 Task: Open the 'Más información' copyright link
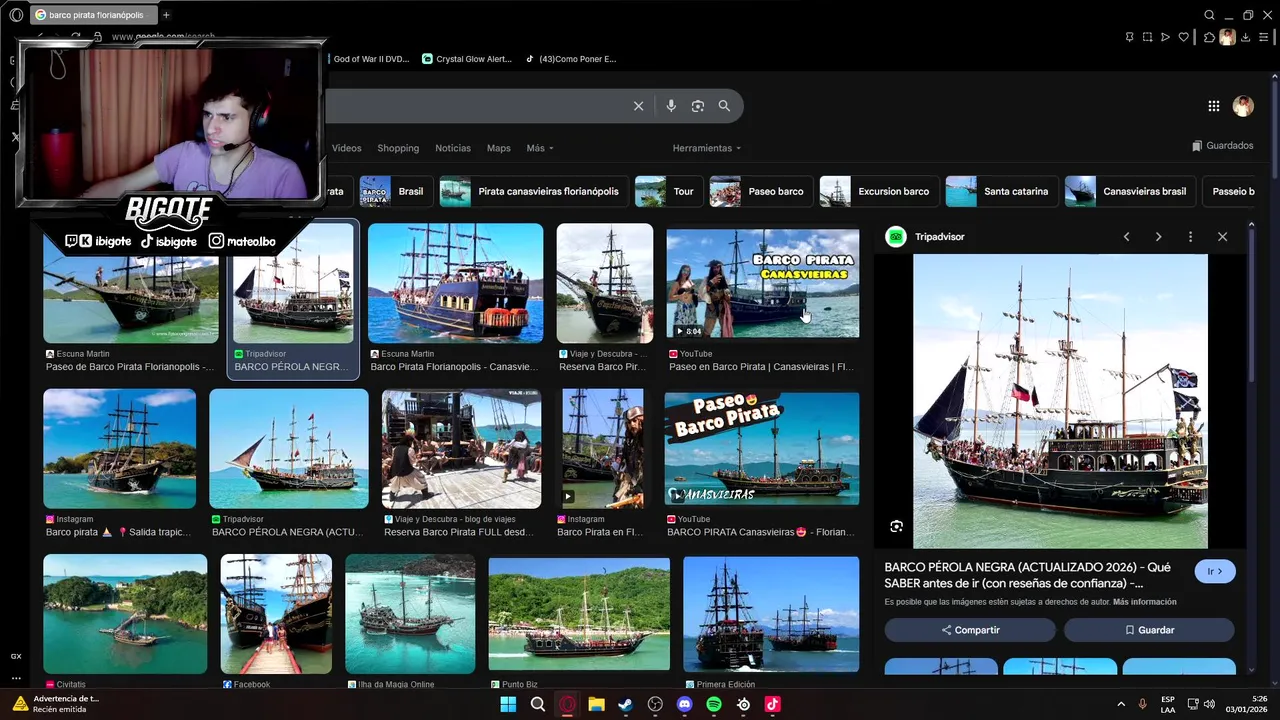tap(1144, 602)
